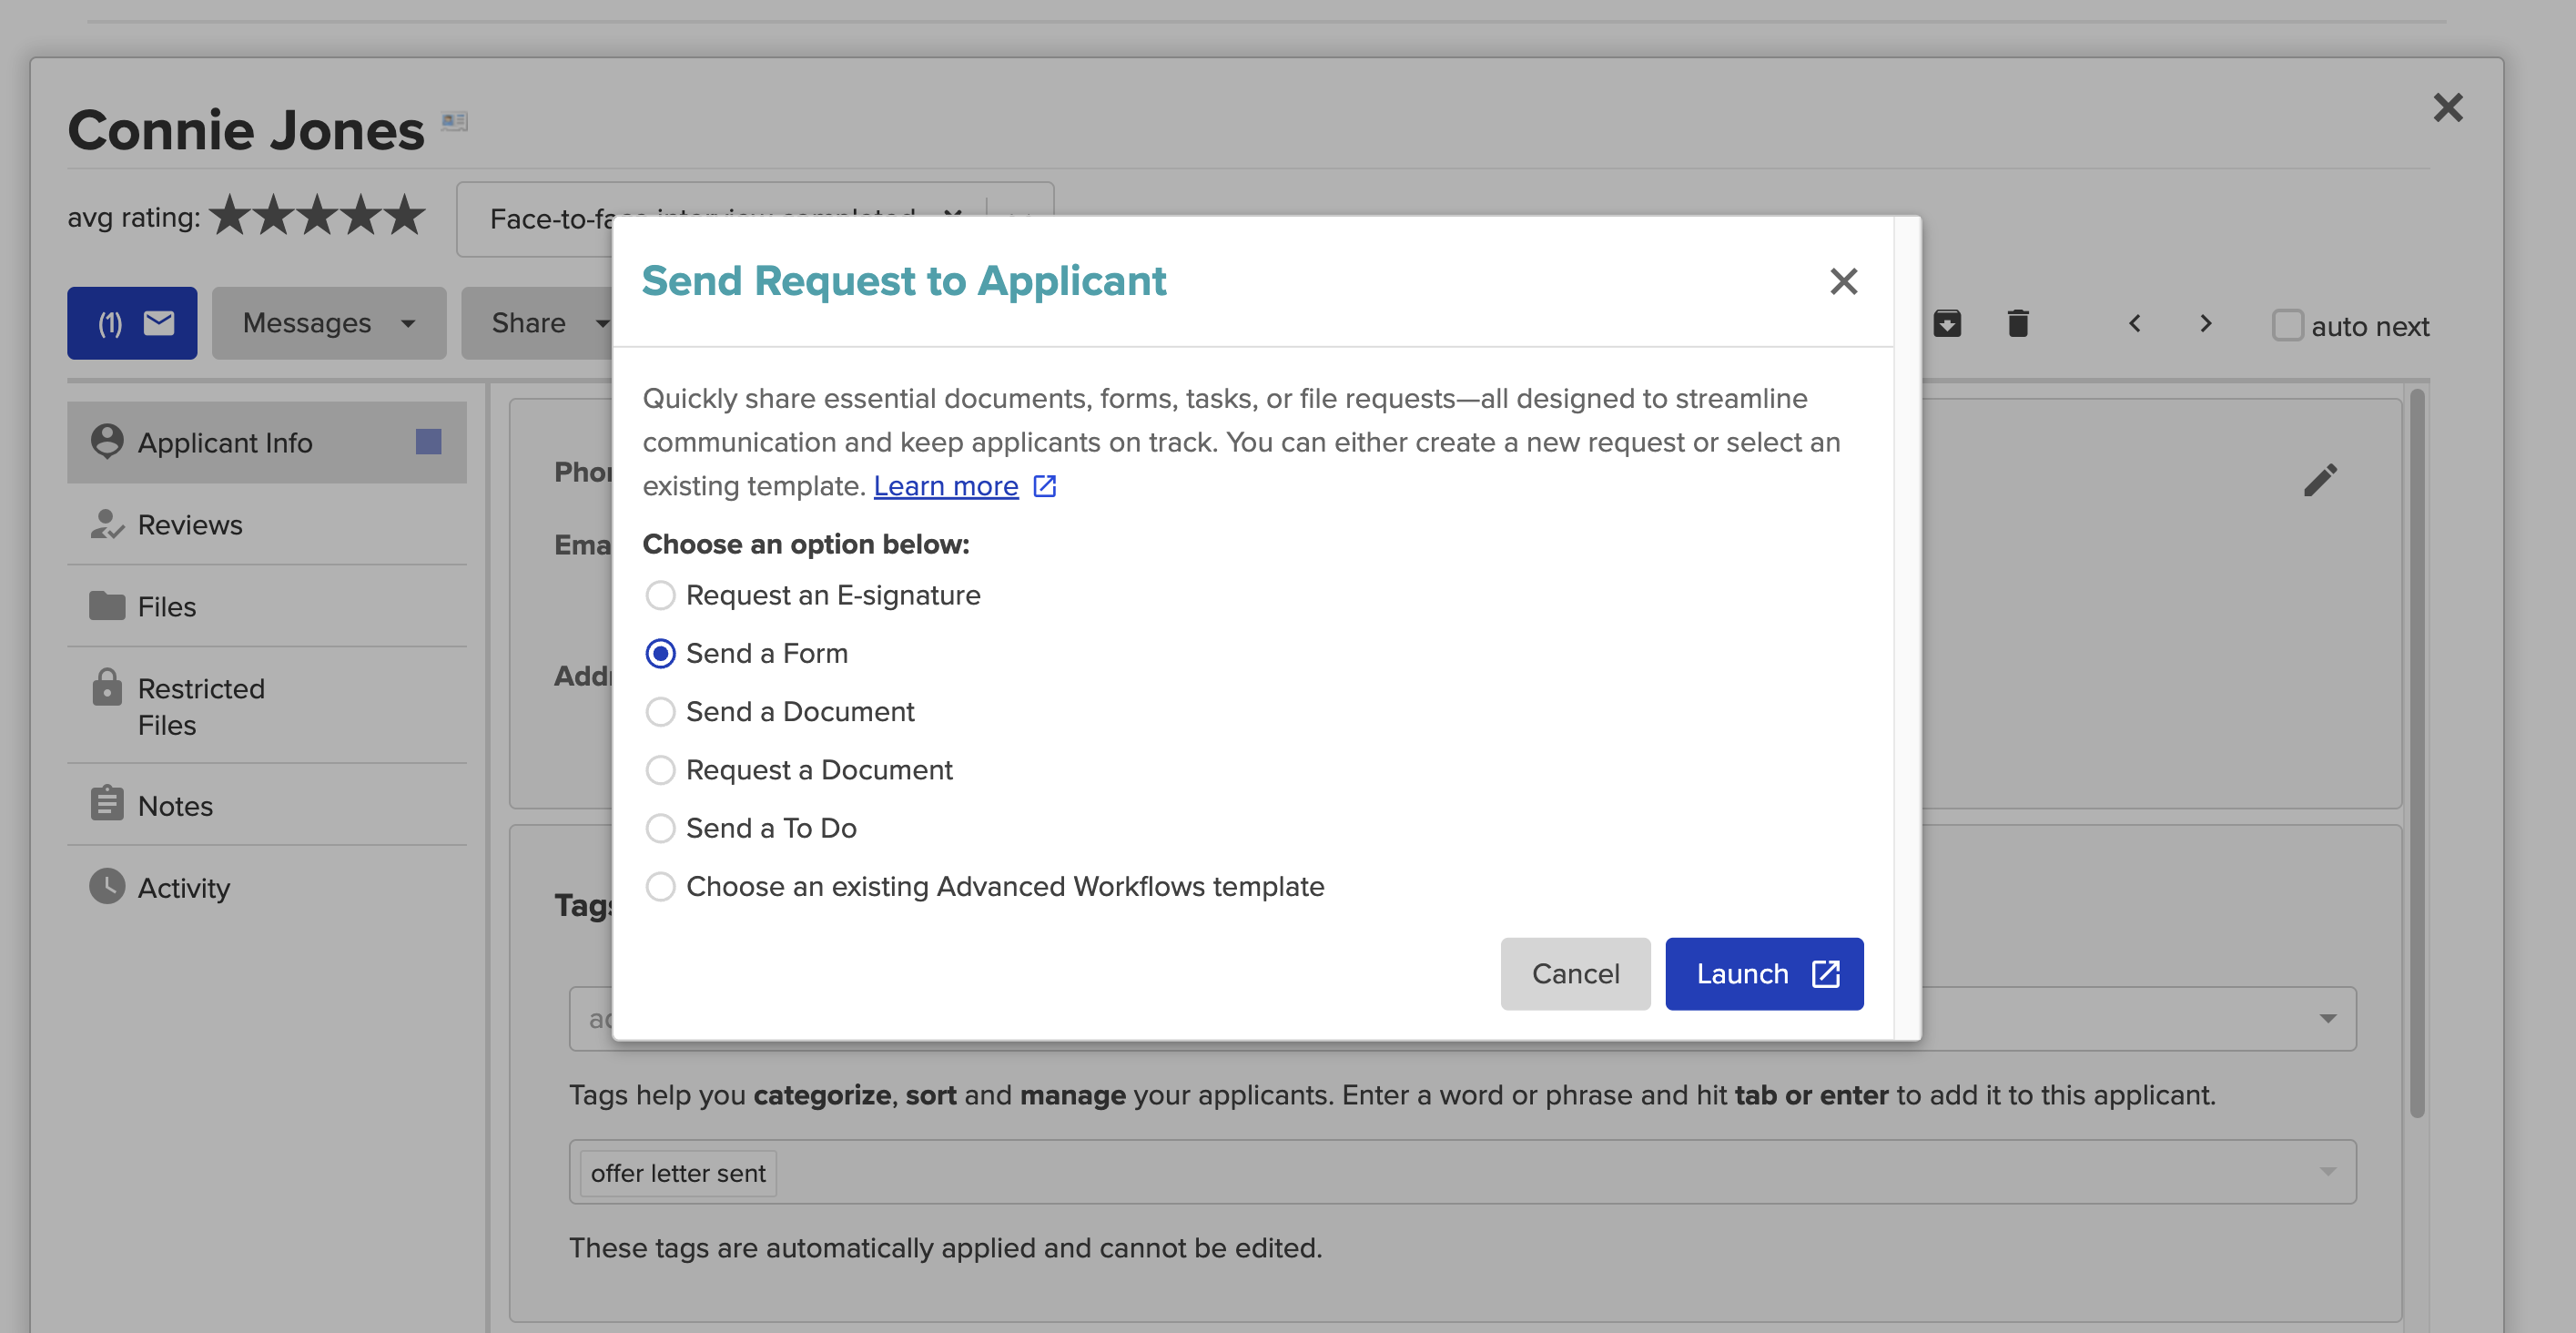Click the archive applicant icon
Viewport: 2576px width, 1333px height.
point(1946,324)
